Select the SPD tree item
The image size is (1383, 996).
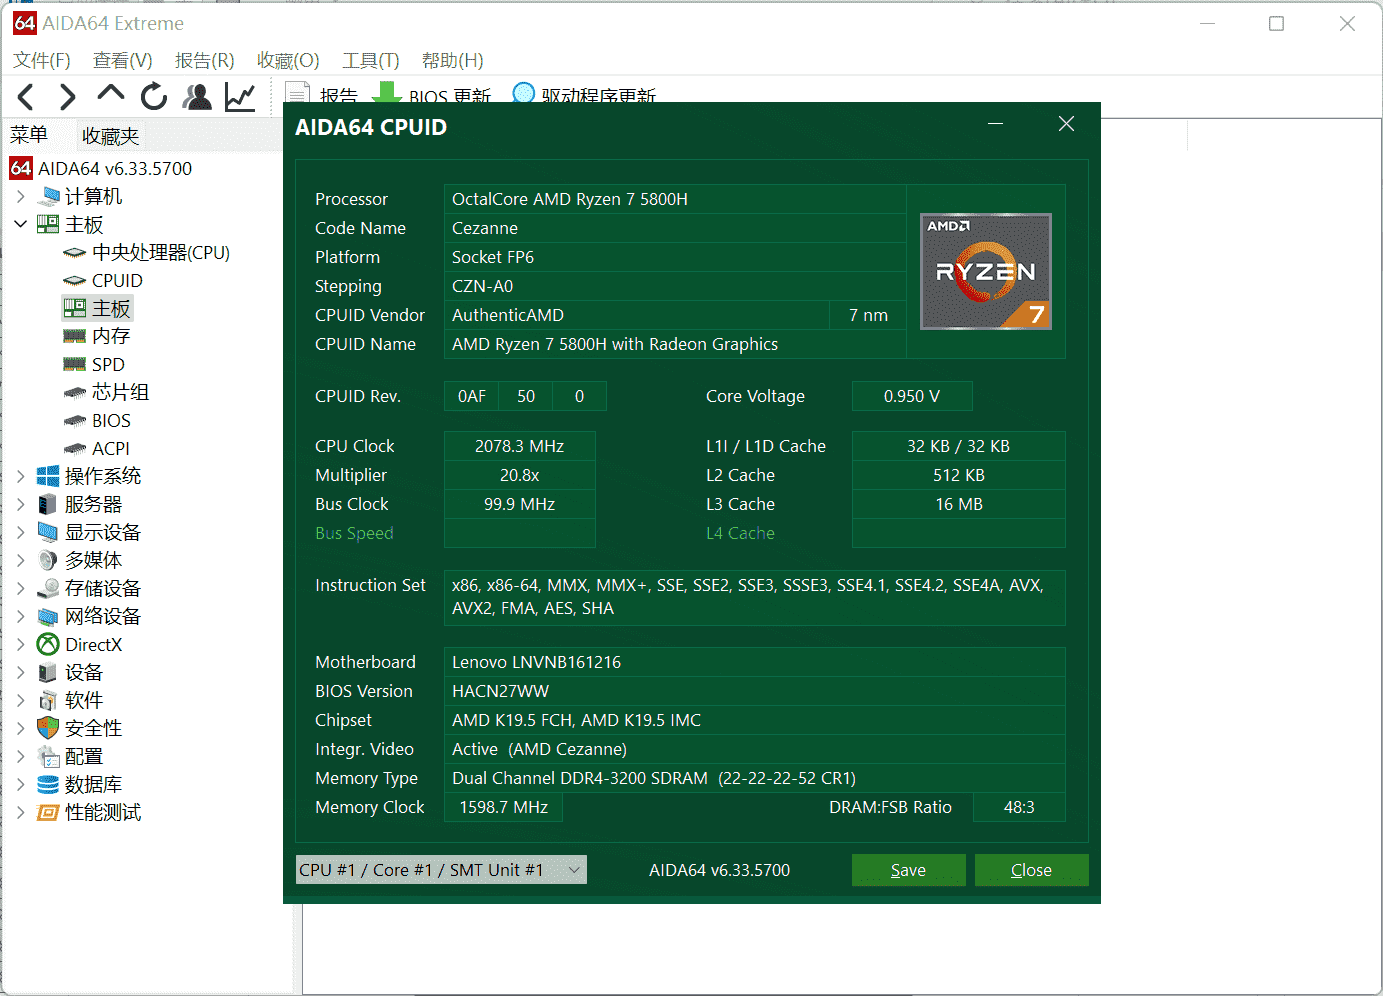tap(108, 364)
